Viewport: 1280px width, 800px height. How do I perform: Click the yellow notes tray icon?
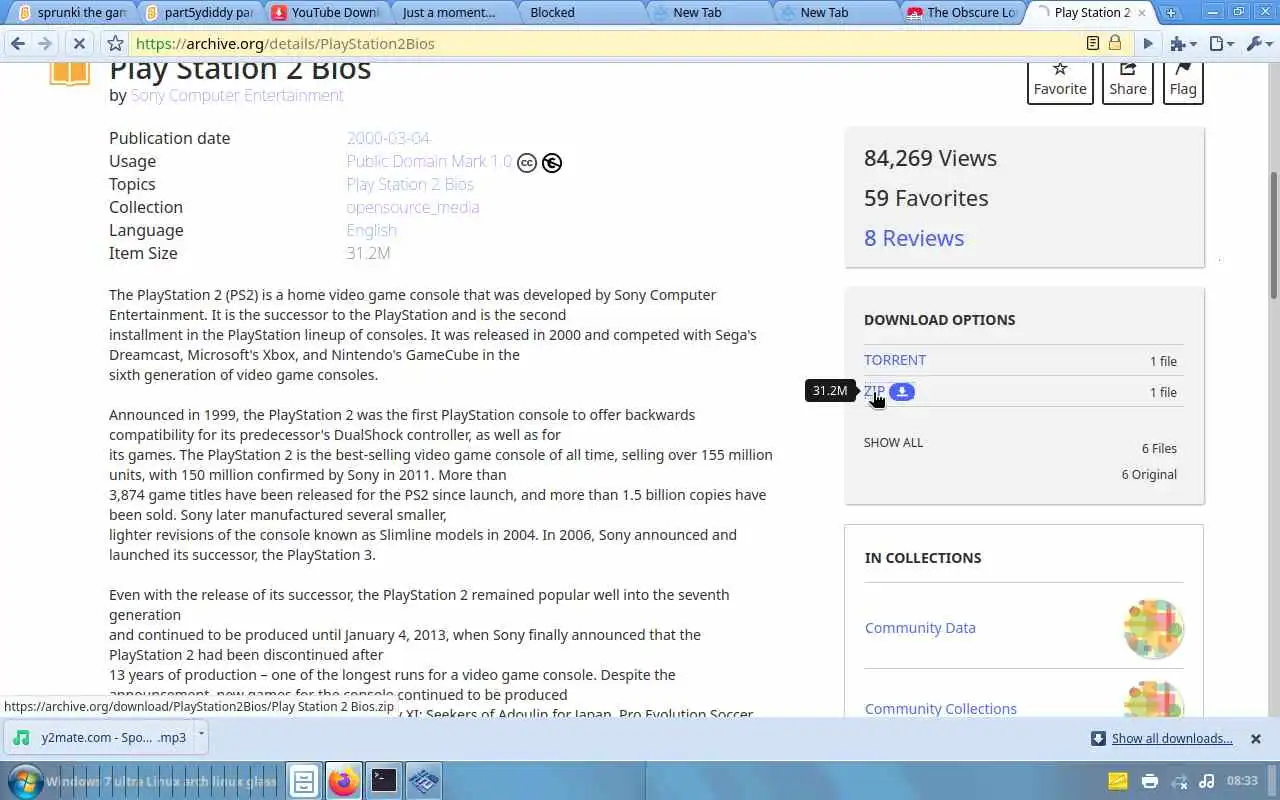coord(1118,781)
